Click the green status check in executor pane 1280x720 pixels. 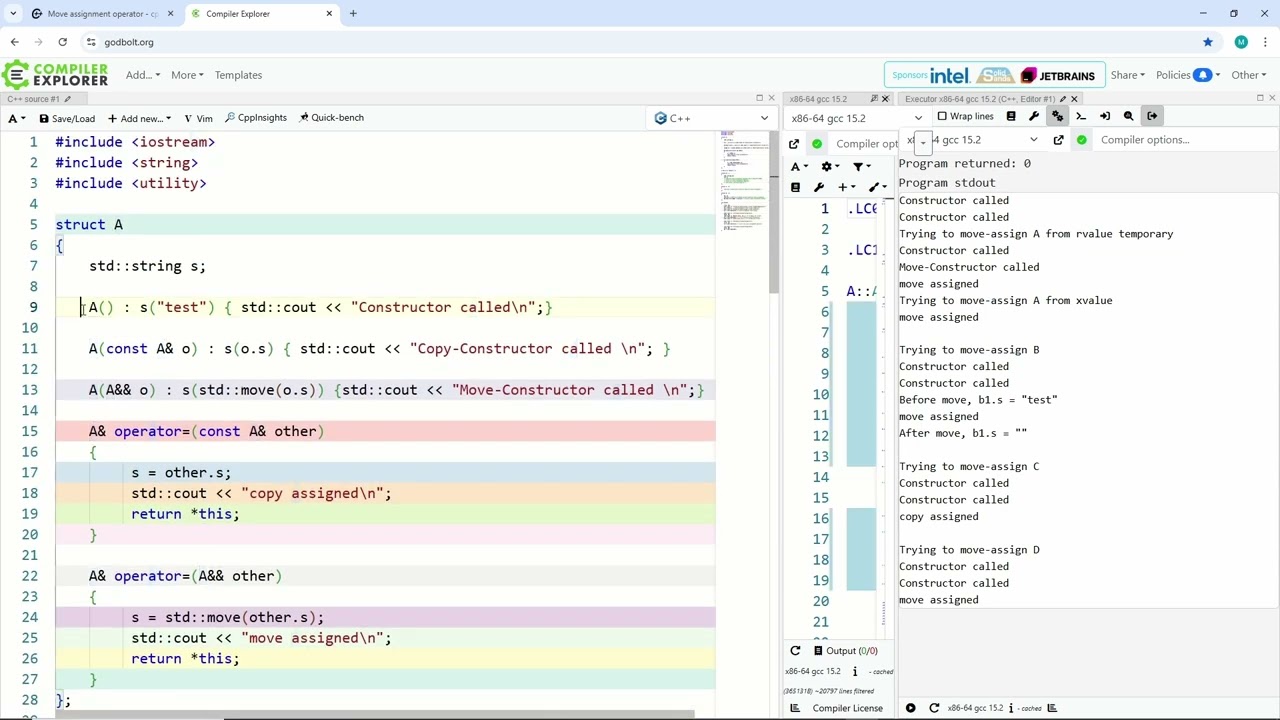pyautogui.click(x=1081, y=140)
